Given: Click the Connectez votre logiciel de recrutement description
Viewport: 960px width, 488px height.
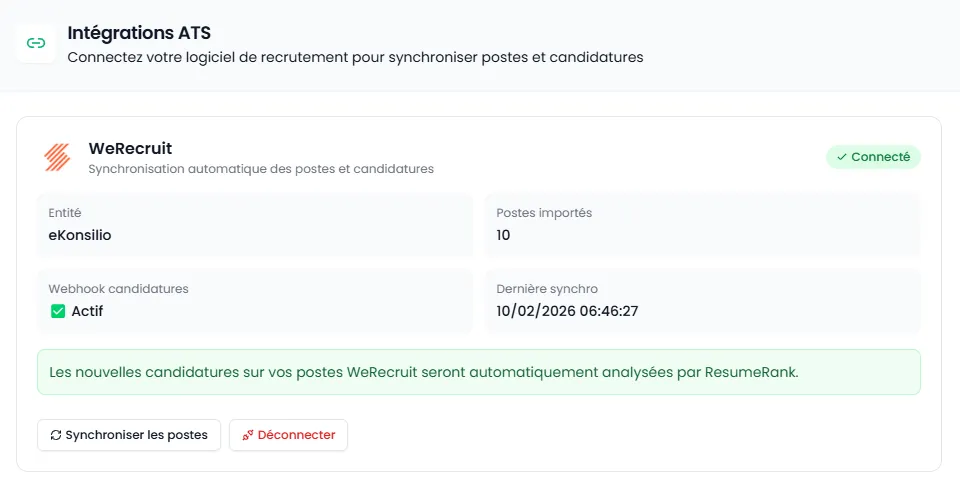Looking at the screenshot, I should 355,58.
